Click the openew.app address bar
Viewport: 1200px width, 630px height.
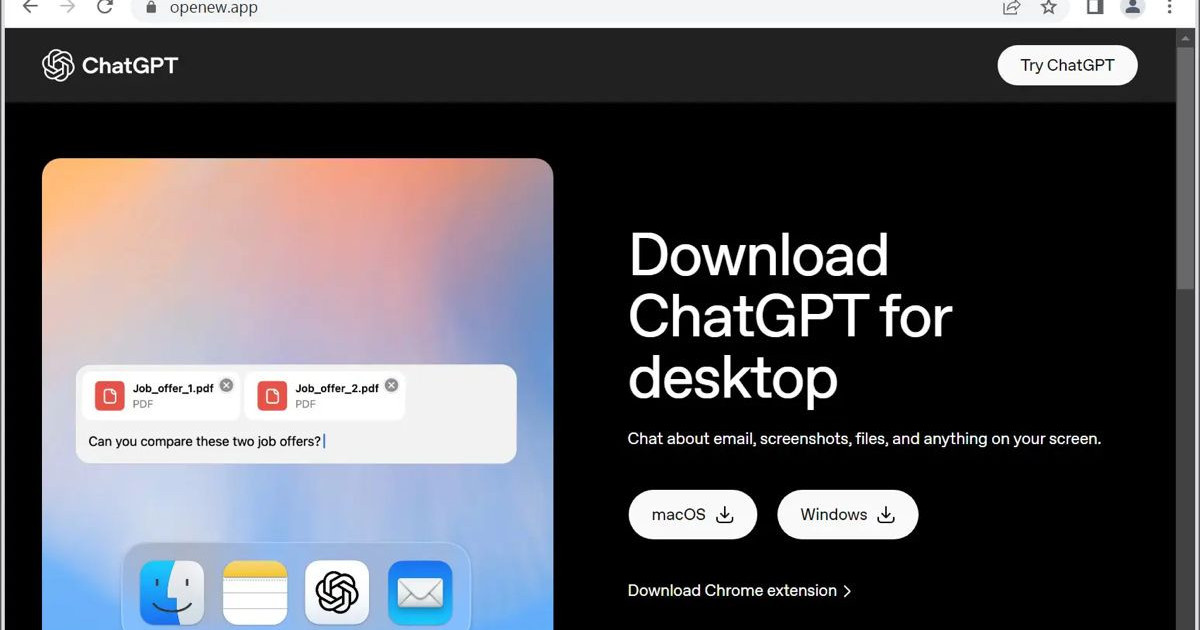point(600,8)
